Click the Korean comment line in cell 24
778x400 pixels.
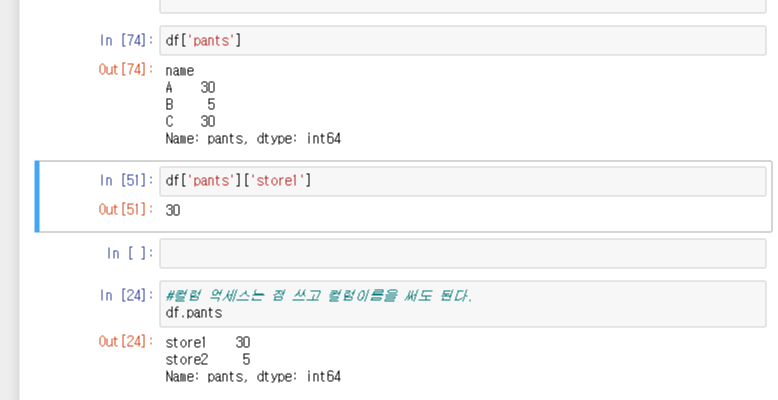[319, 296]
